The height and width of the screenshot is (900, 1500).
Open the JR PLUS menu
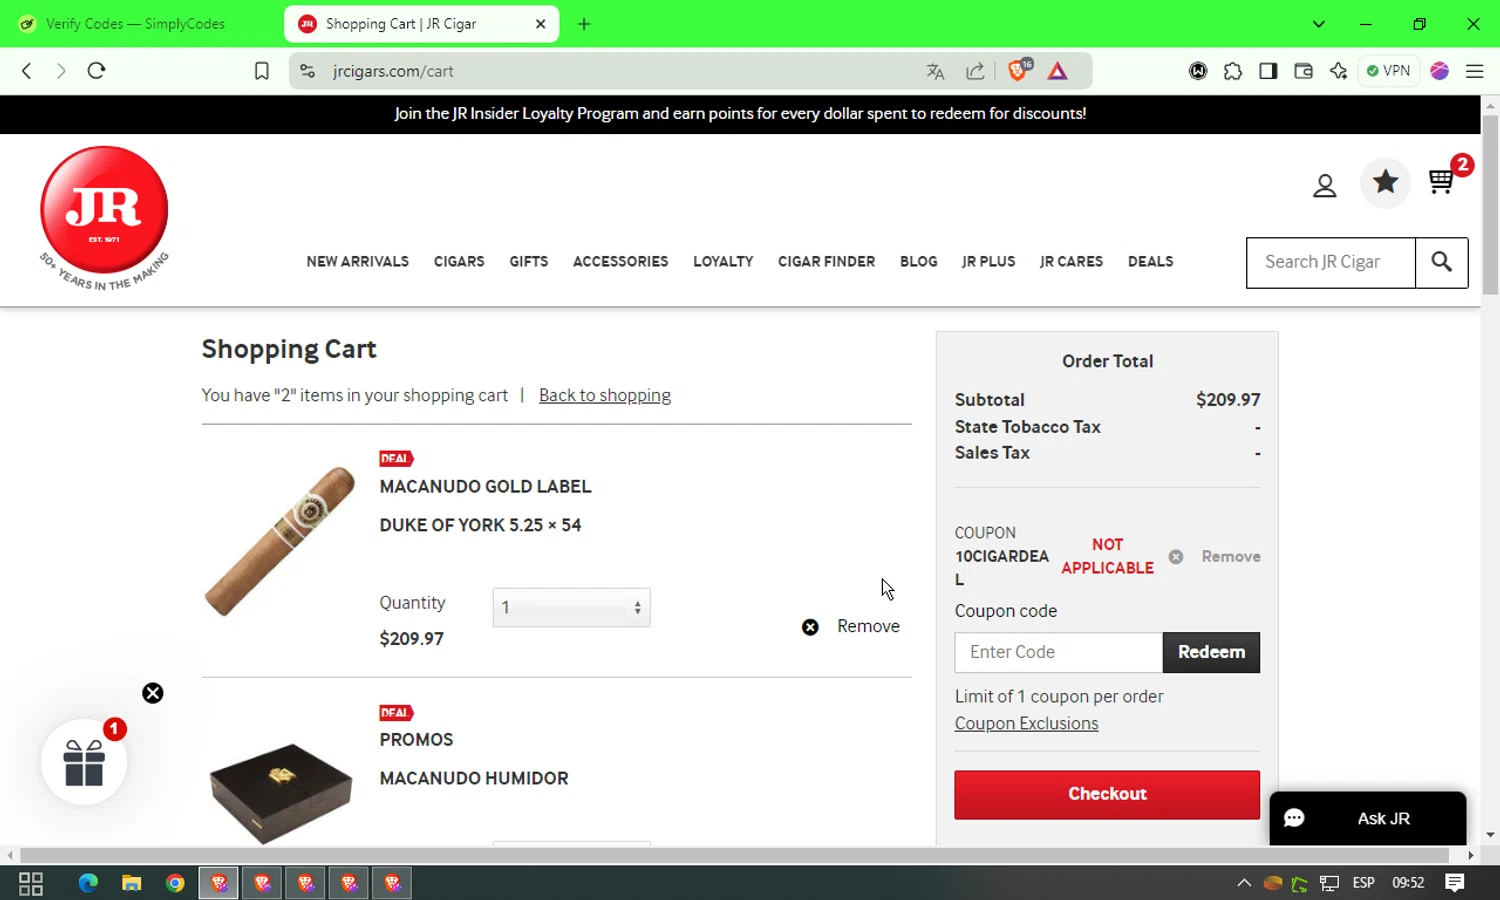pyautogui.click(x=988, y=261)
